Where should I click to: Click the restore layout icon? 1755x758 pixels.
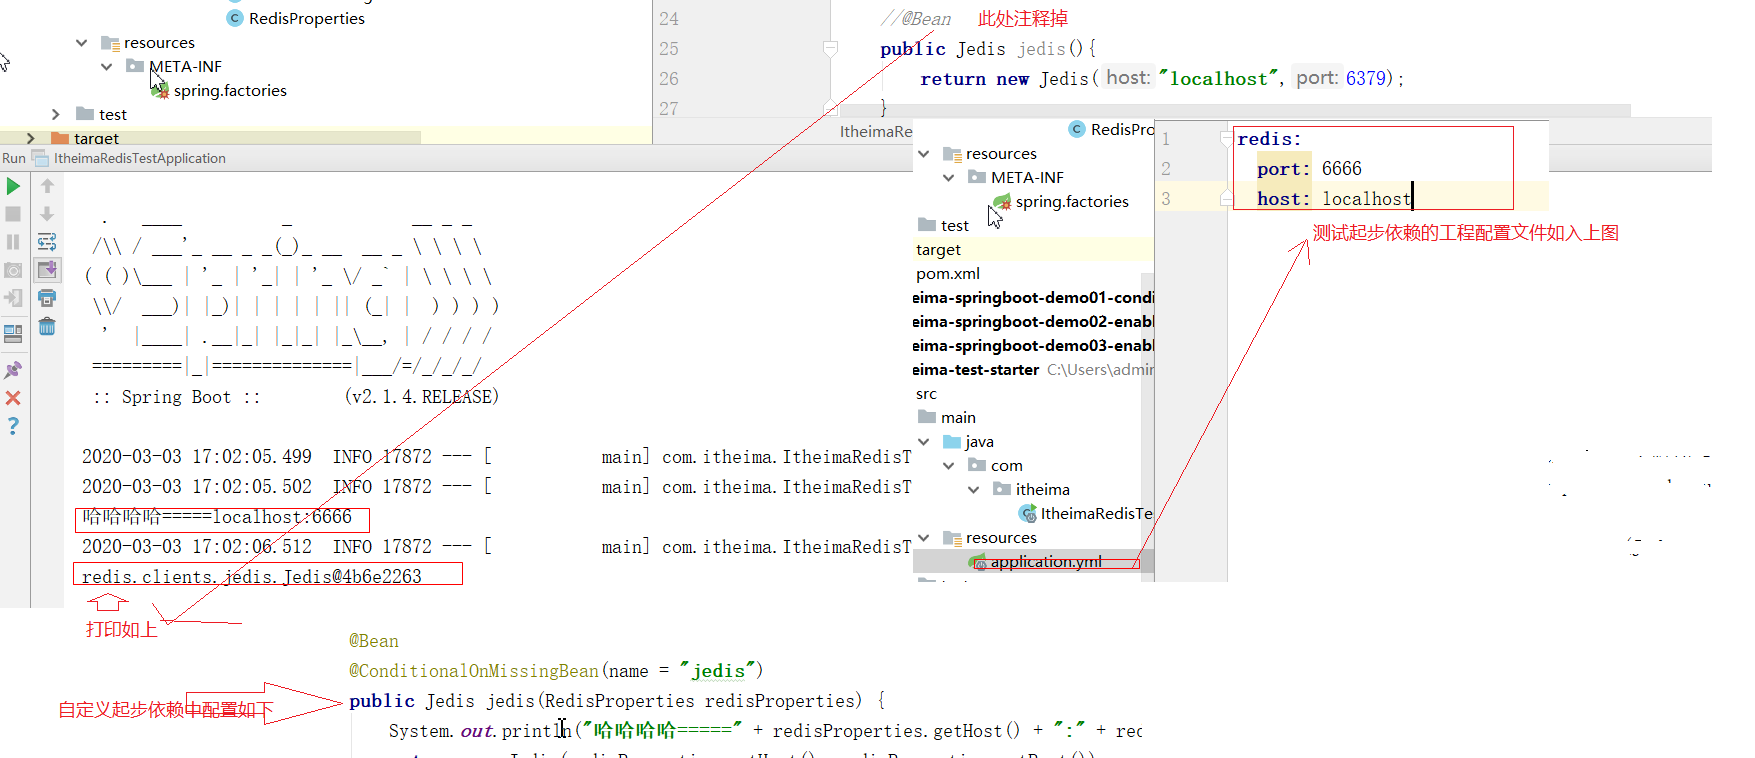click(x=13, y=334)
